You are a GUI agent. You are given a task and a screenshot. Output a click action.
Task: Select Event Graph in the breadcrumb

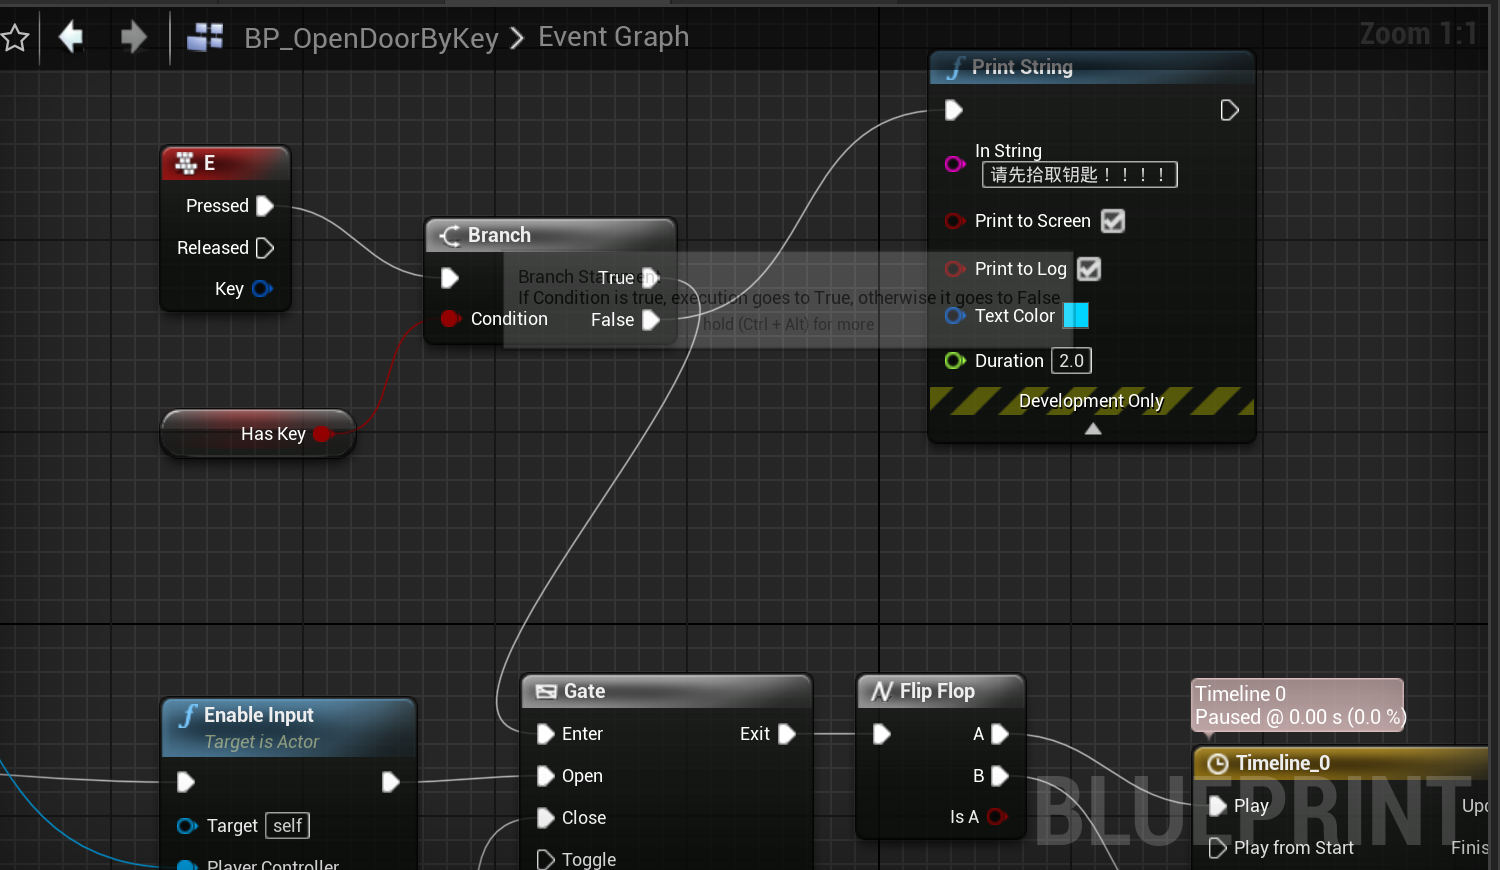(x=613, y=37)
